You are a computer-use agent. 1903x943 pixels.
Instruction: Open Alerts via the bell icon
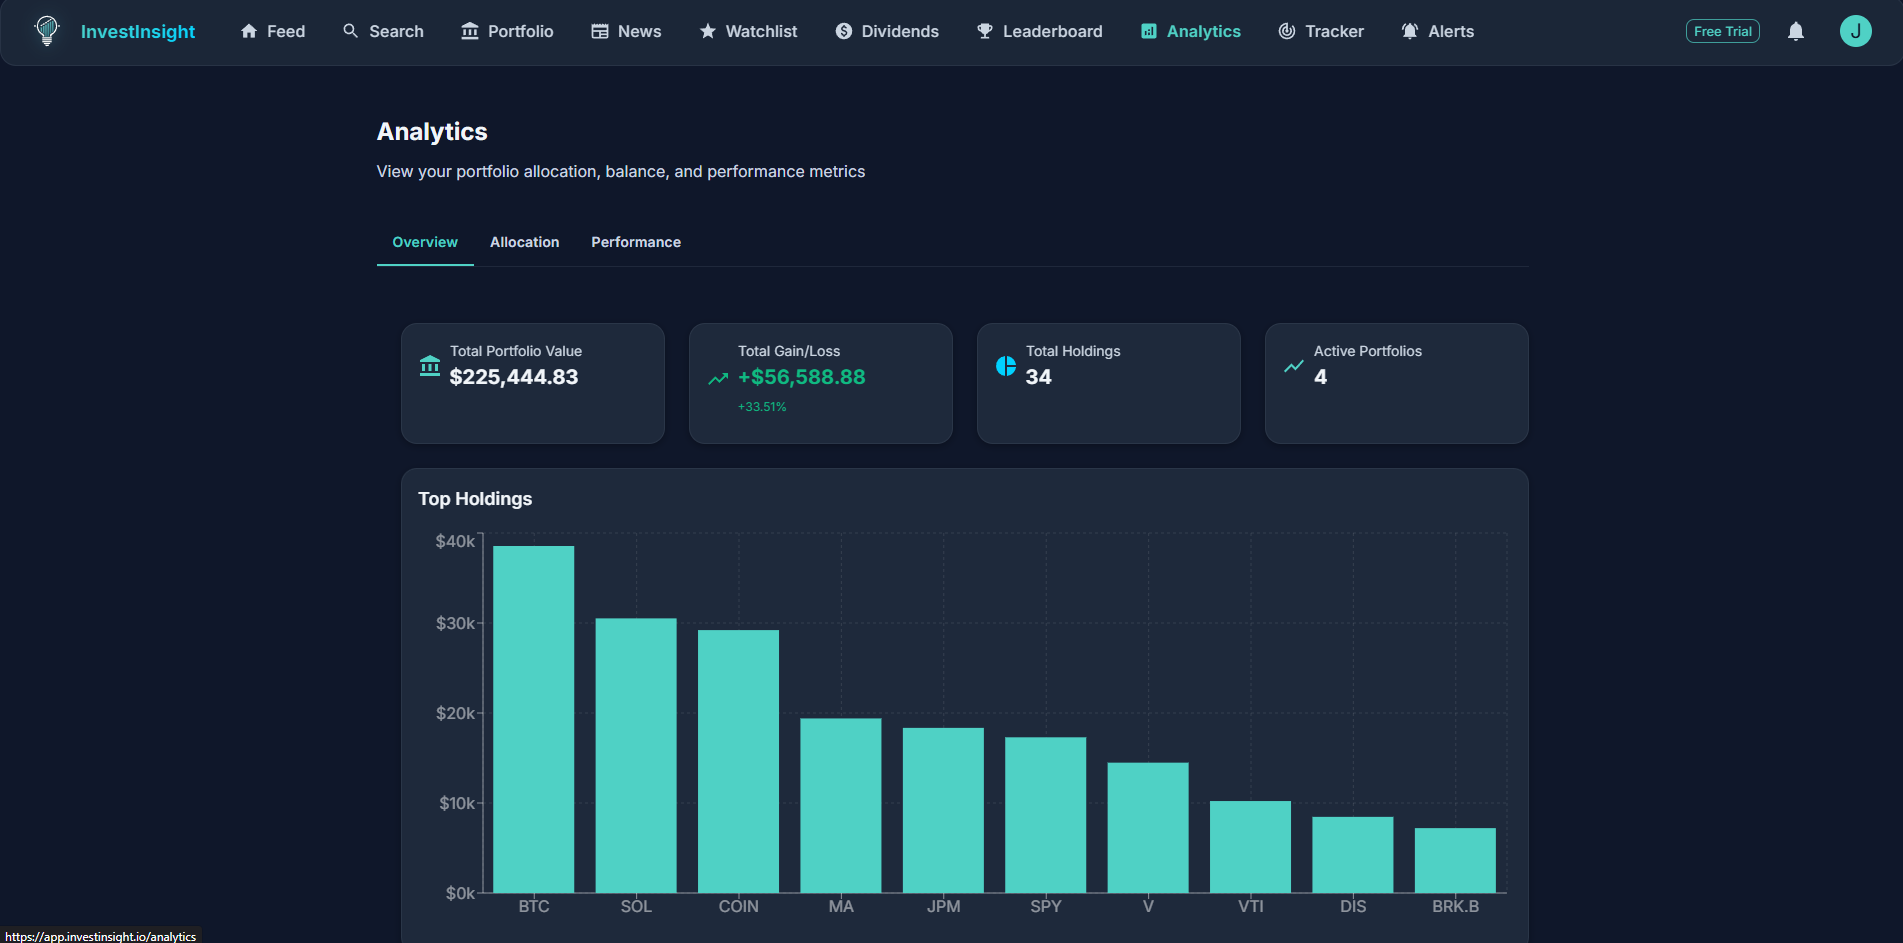point(1409,31)
